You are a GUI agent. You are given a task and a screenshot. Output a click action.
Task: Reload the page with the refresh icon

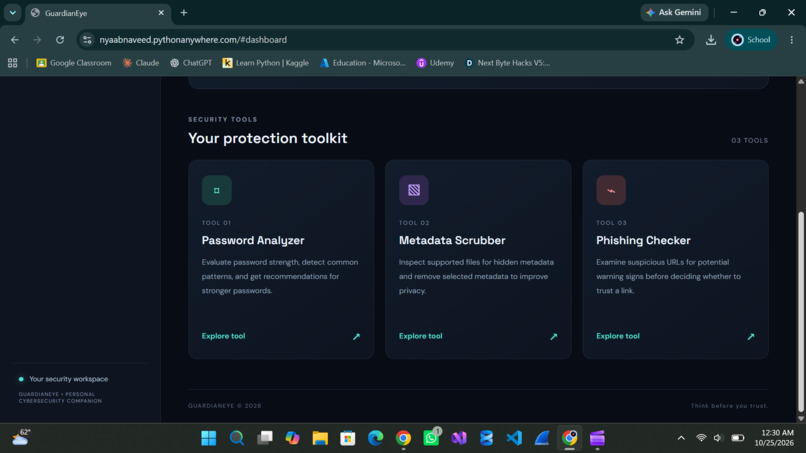60,40
